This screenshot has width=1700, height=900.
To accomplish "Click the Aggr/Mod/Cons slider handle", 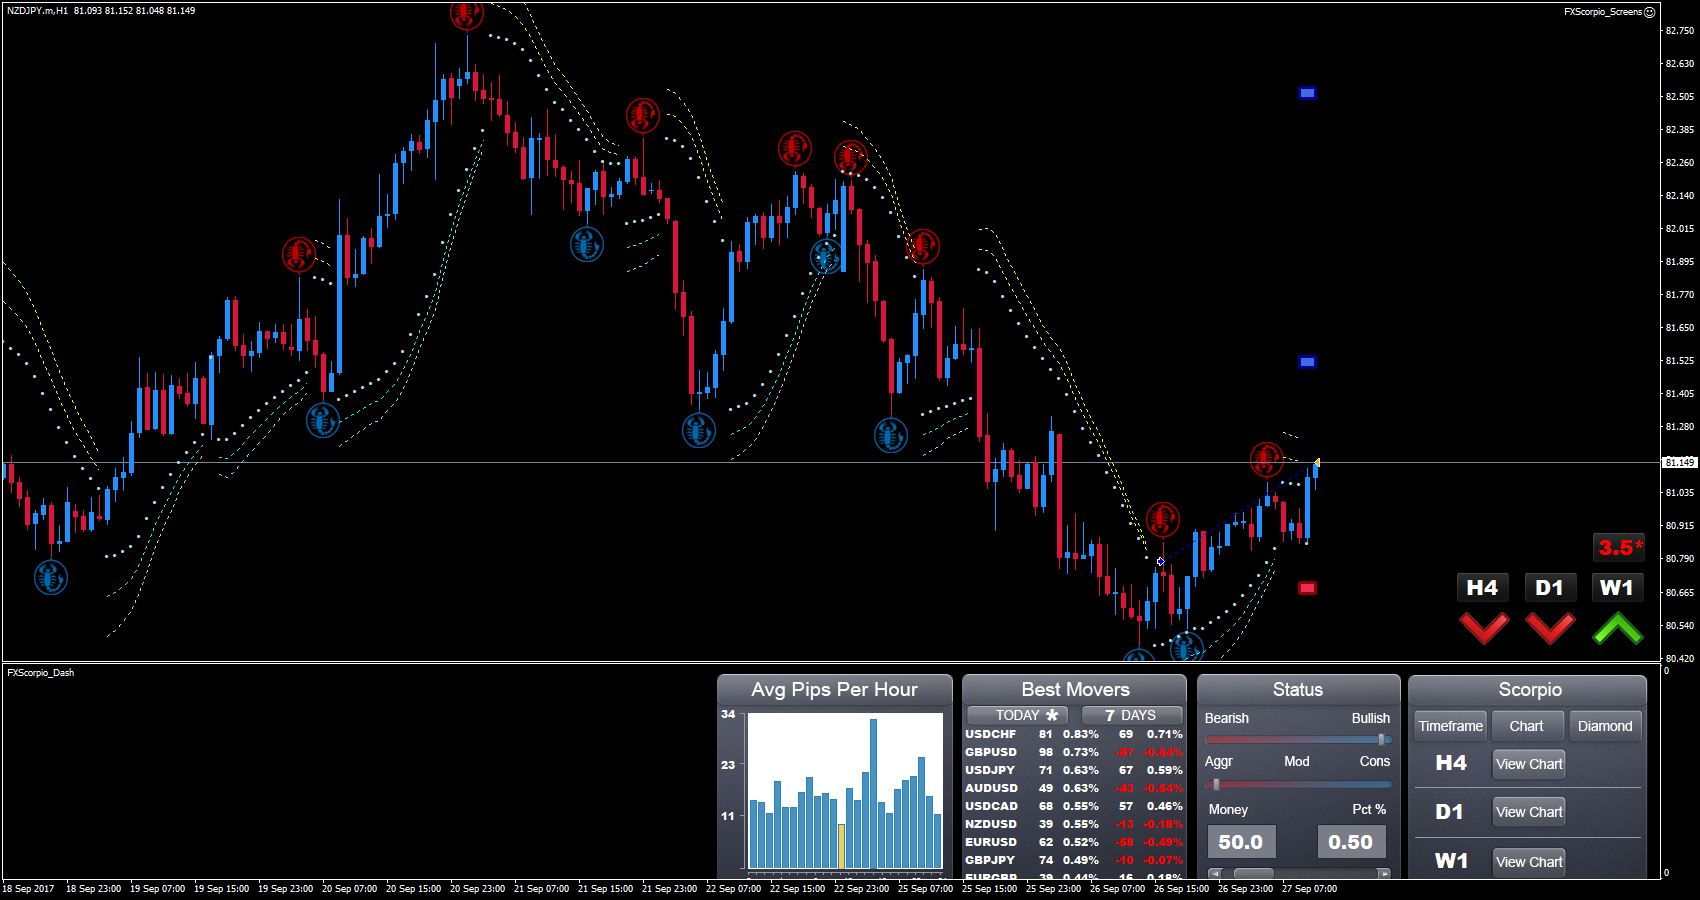I will 1216,784.
